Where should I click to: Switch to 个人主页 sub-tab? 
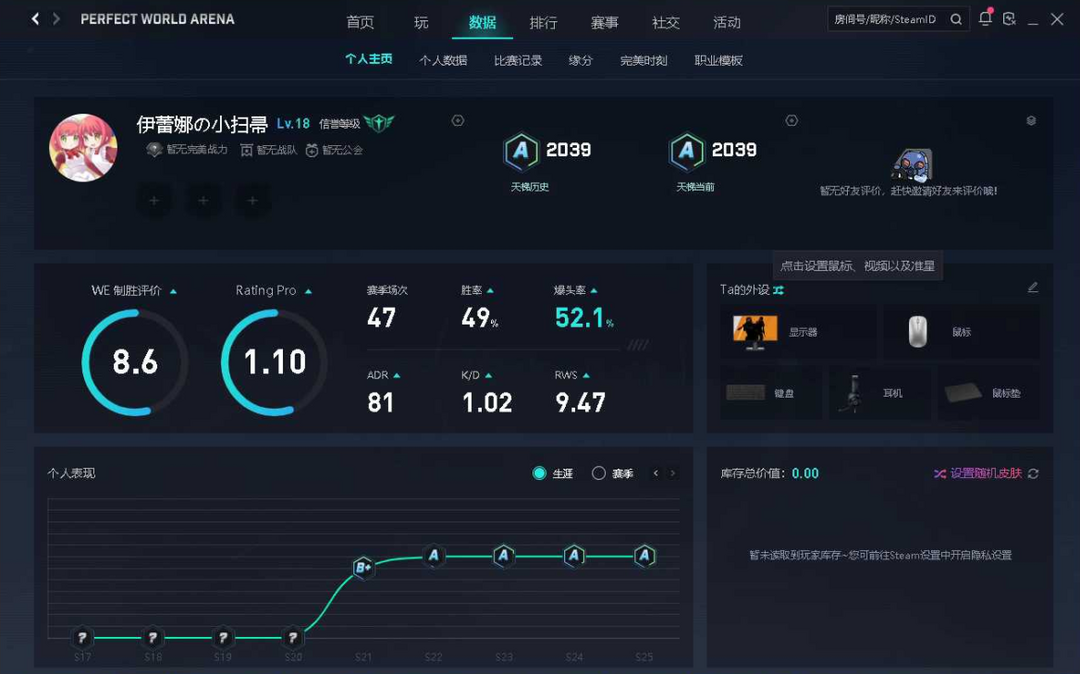[368, 59]
